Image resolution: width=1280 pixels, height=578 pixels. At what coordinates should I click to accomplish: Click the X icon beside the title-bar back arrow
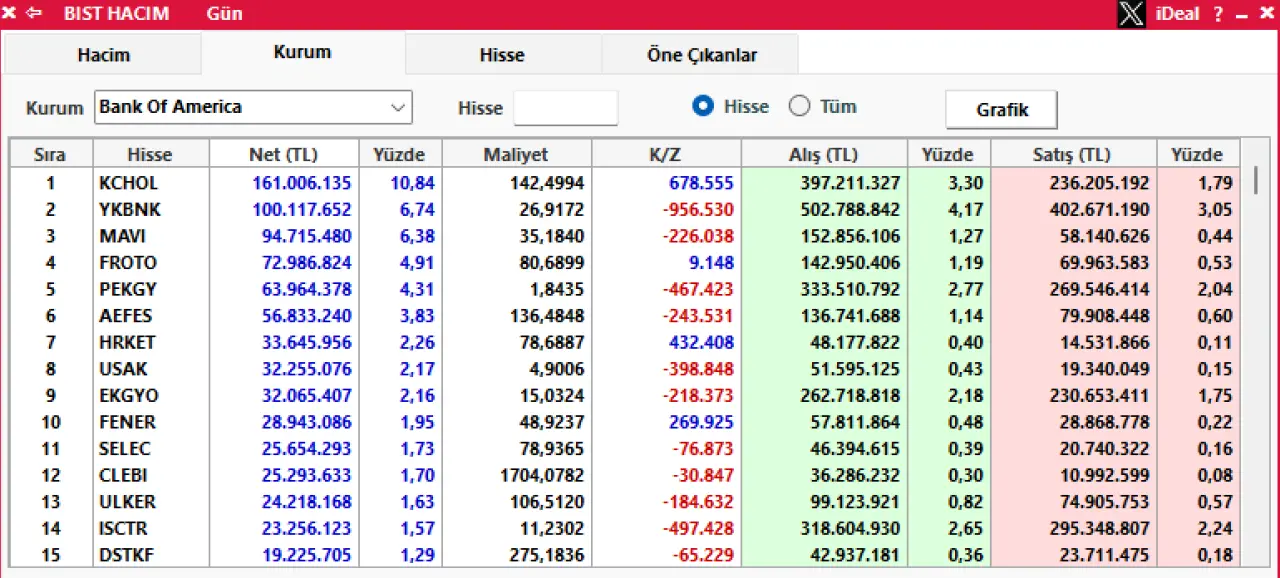tap(10, 14)
